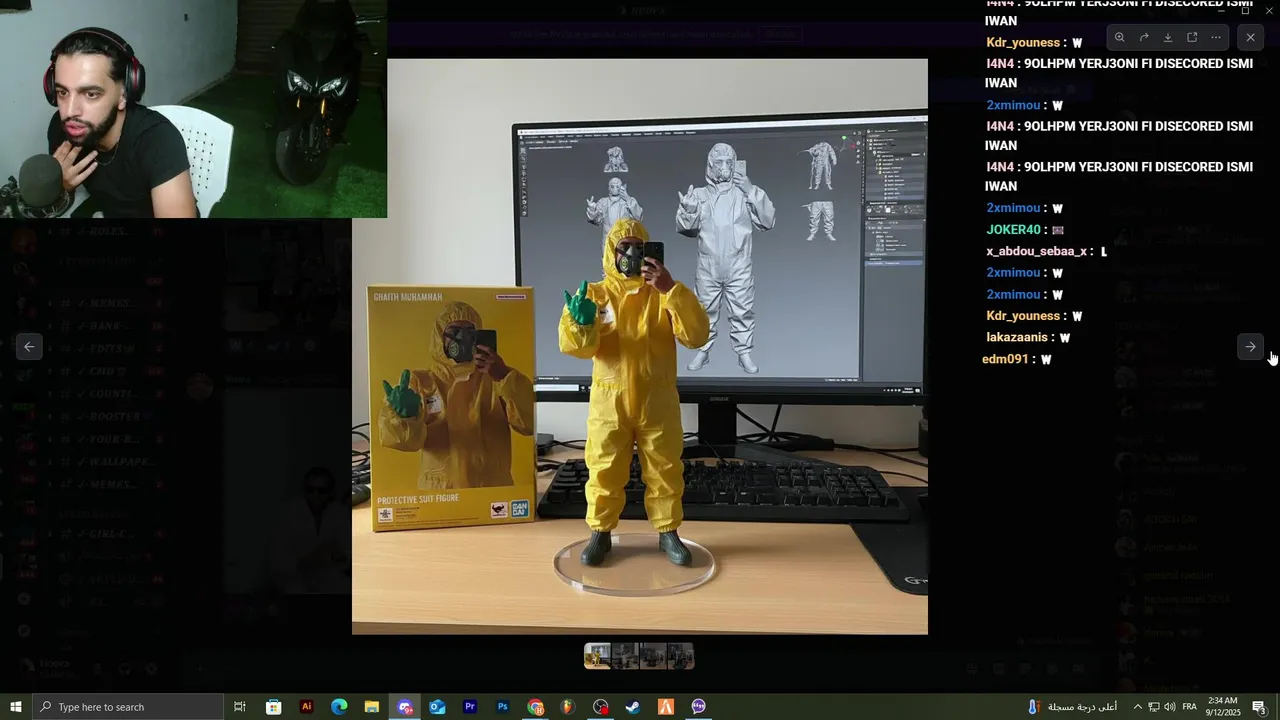
Task: Open the purple chat-bubble taskbar icon
Action: 698,707
